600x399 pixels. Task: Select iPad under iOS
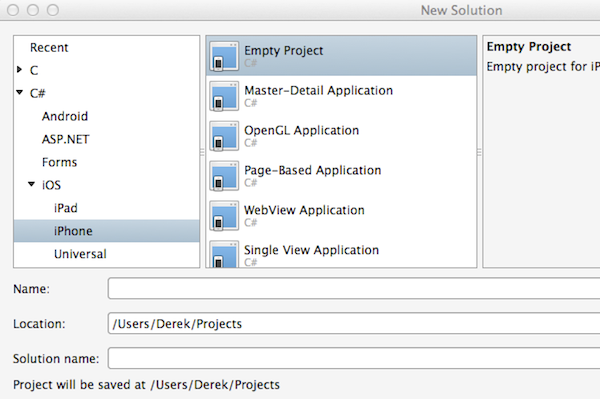click(66, 208)
